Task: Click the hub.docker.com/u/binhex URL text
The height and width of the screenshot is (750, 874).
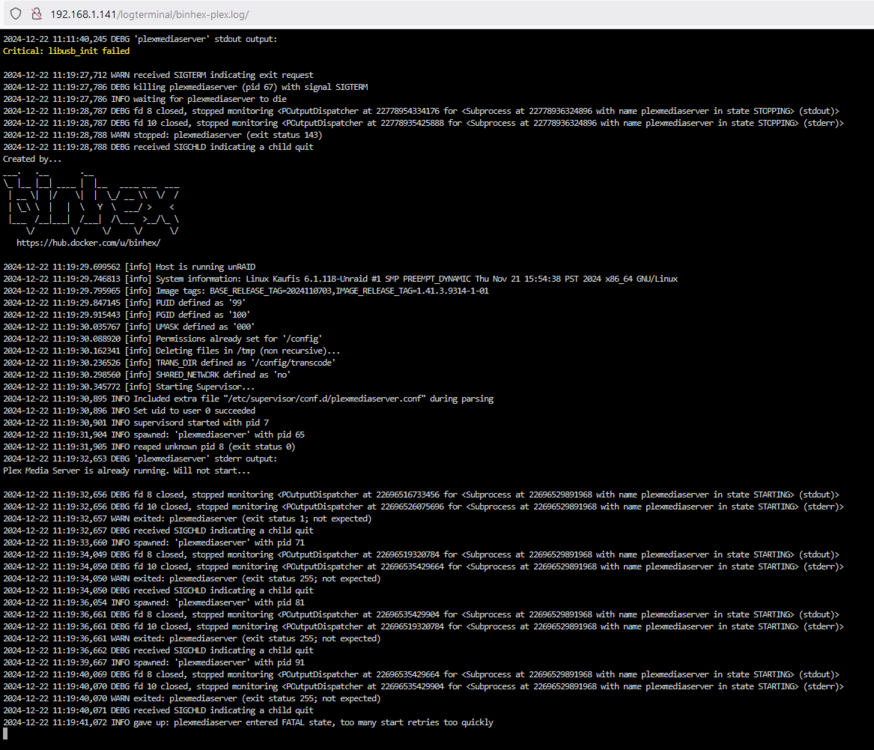Action: [89, 243]
